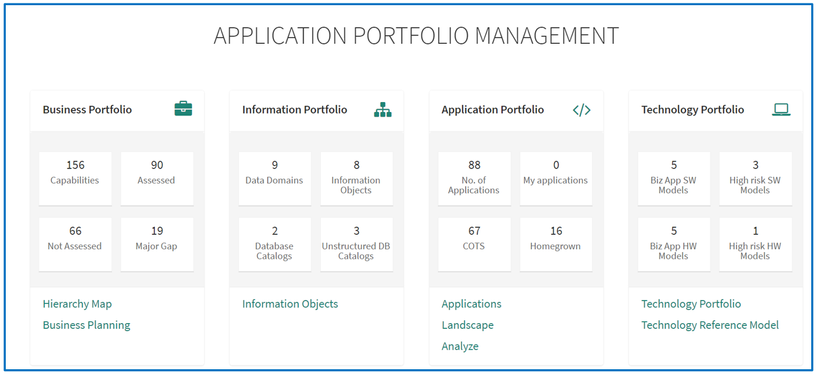The height and width of the screenshot is (375, 817).
Task: Click the Information Portfolio card heading
Action: 294,110
